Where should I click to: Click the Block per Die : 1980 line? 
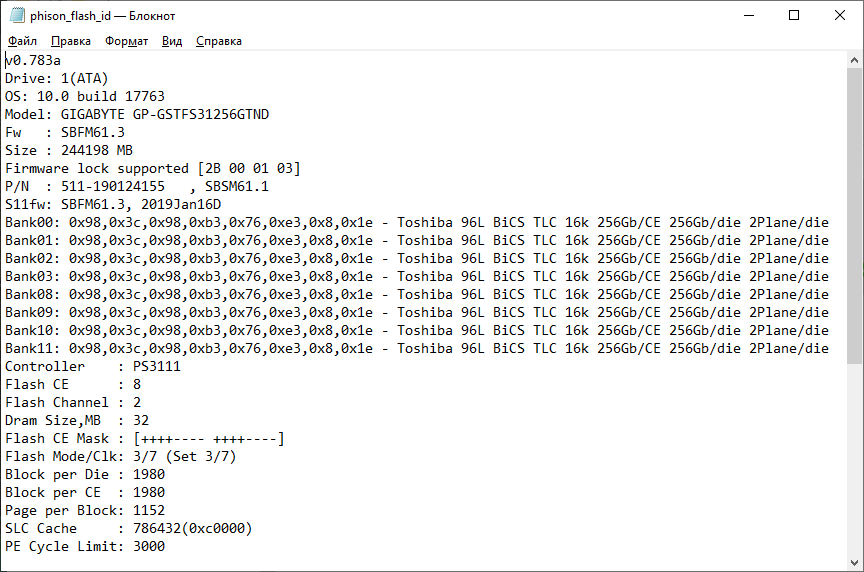(x=85, y=474)
